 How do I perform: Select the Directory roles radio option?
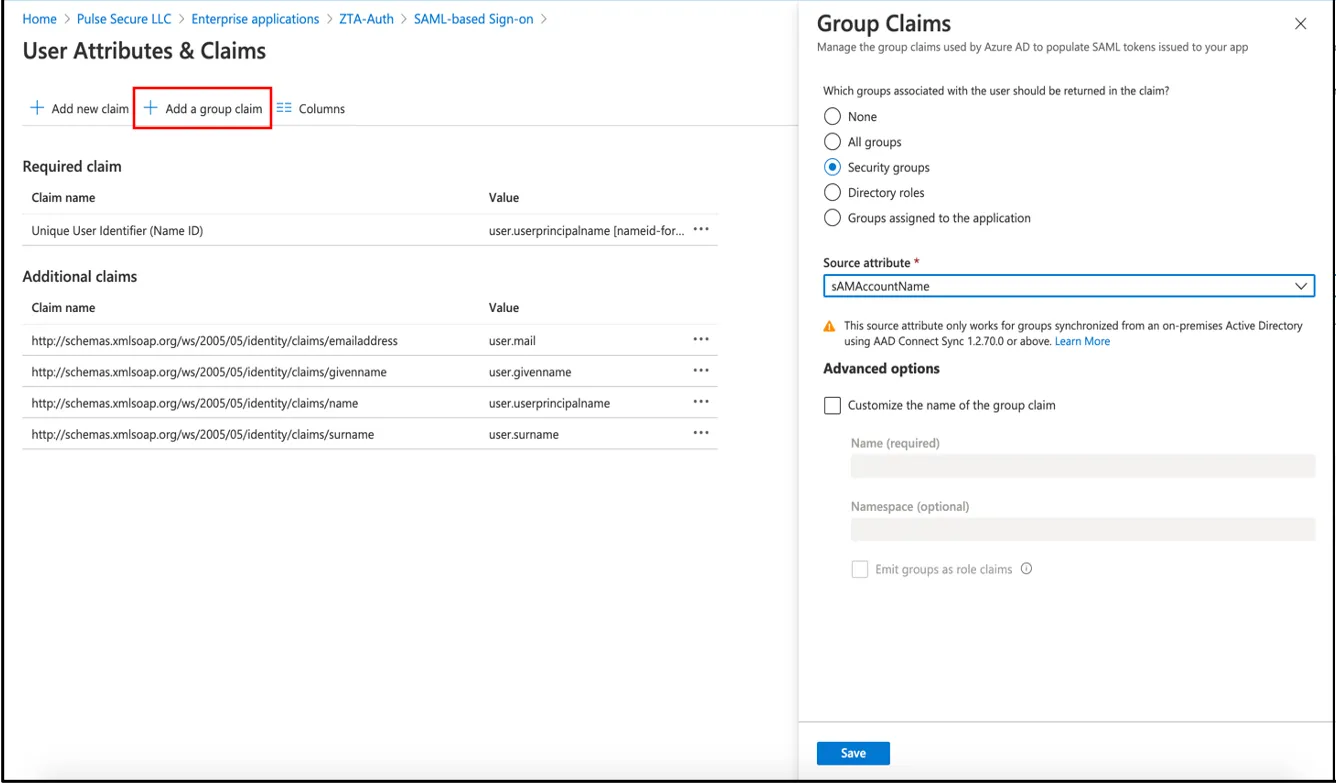pos(832,192)
